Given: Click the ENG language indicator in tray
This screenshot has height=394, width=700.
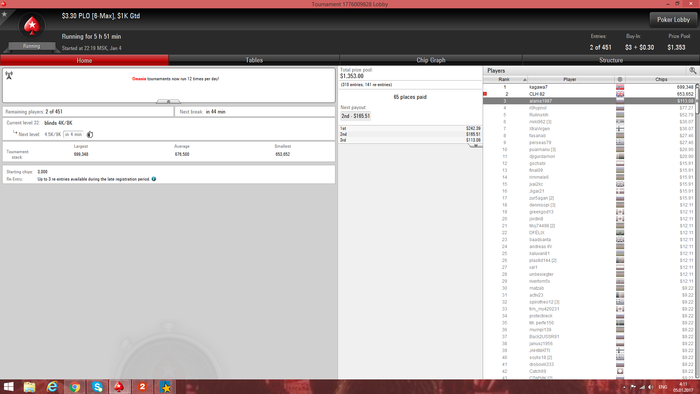Looking at the screenshot, I should coord(663,387).
